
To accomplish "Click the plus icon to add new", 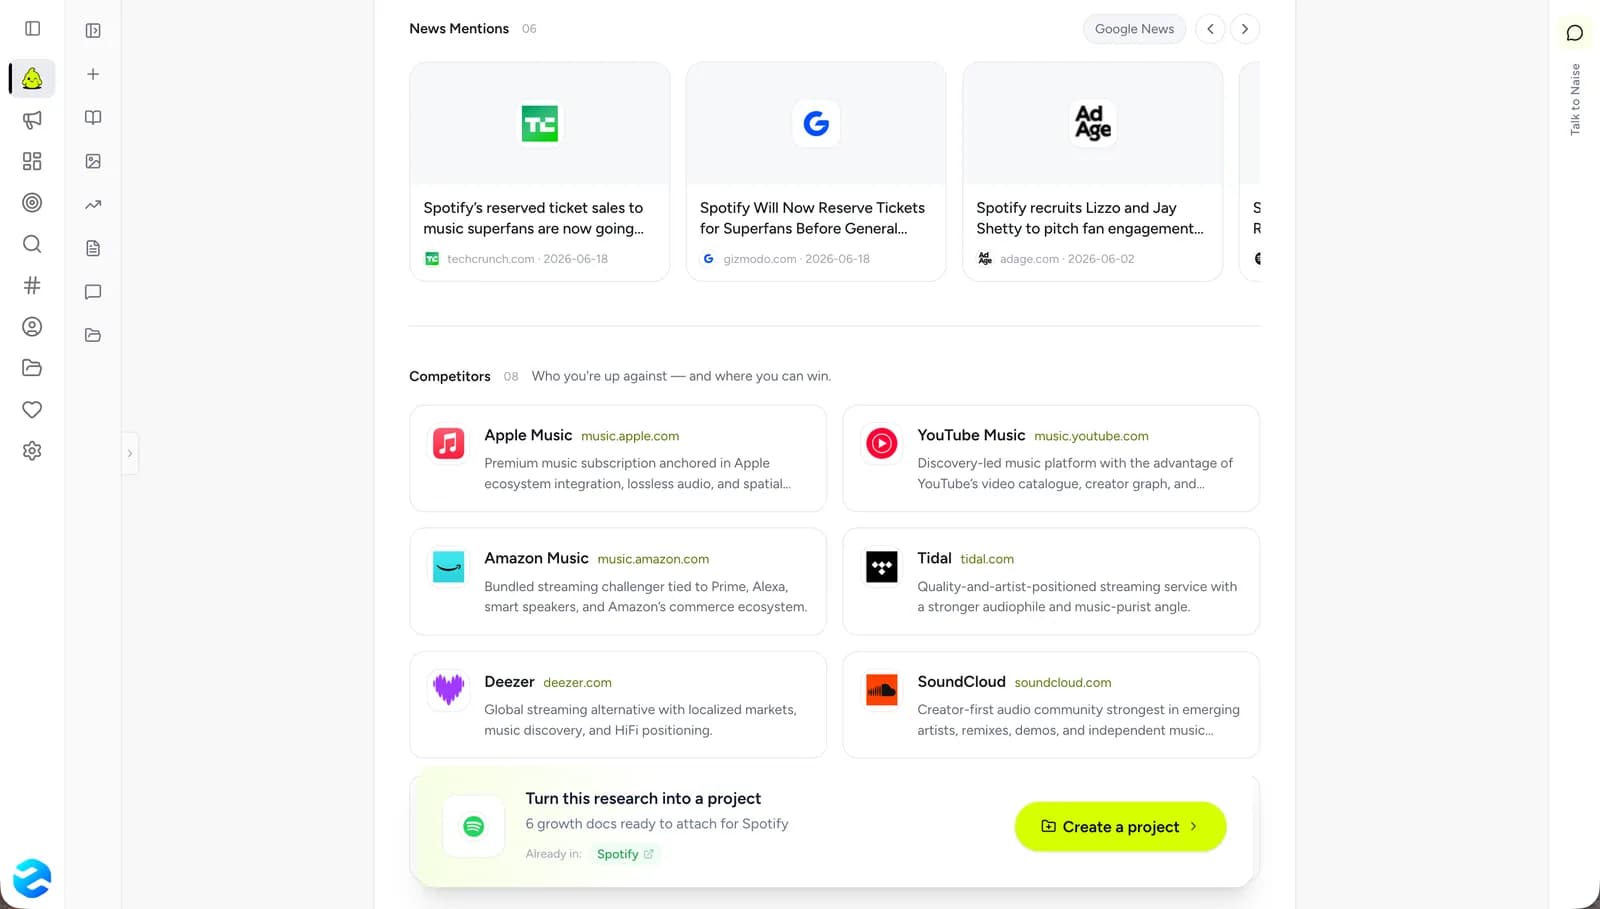I will [x=93, y=74].
